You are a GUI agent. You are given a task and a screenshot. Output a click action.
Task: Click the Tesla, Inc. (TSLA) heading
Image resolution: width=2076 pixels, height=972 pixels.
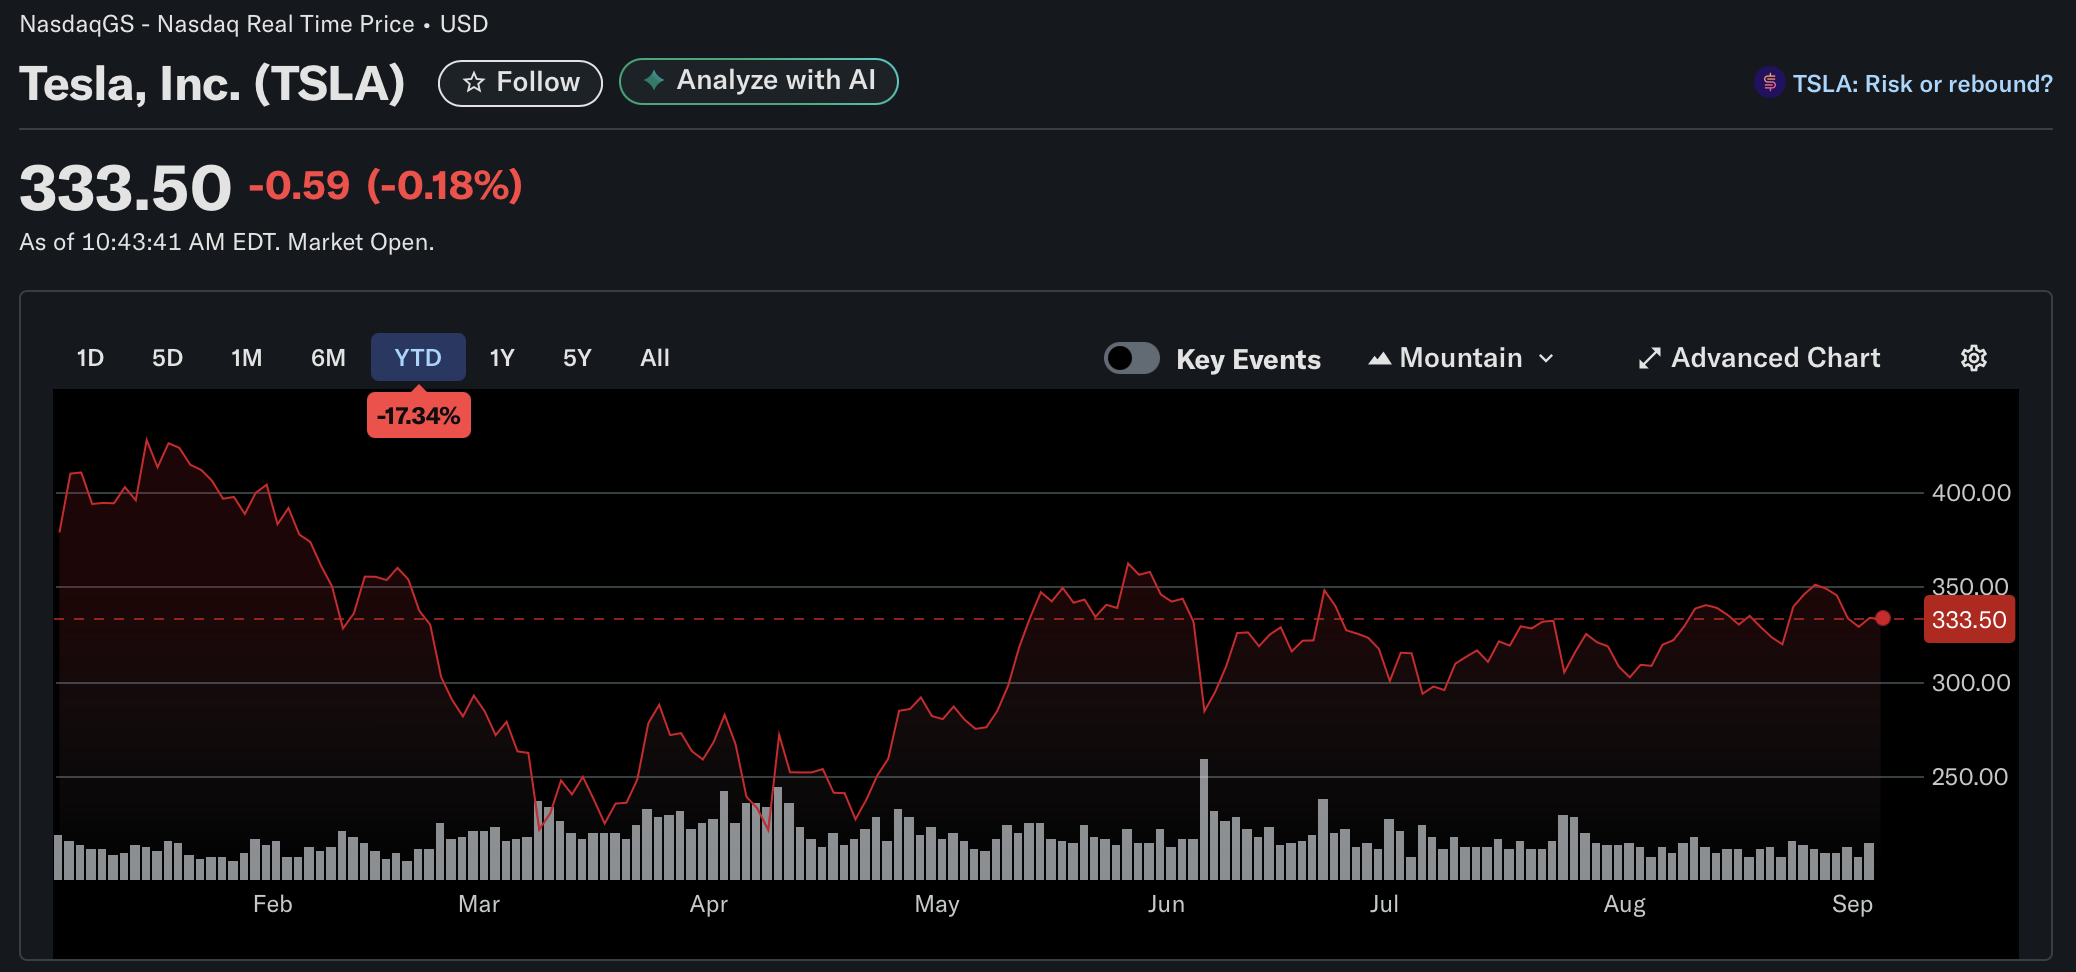(x=212, y=84)
